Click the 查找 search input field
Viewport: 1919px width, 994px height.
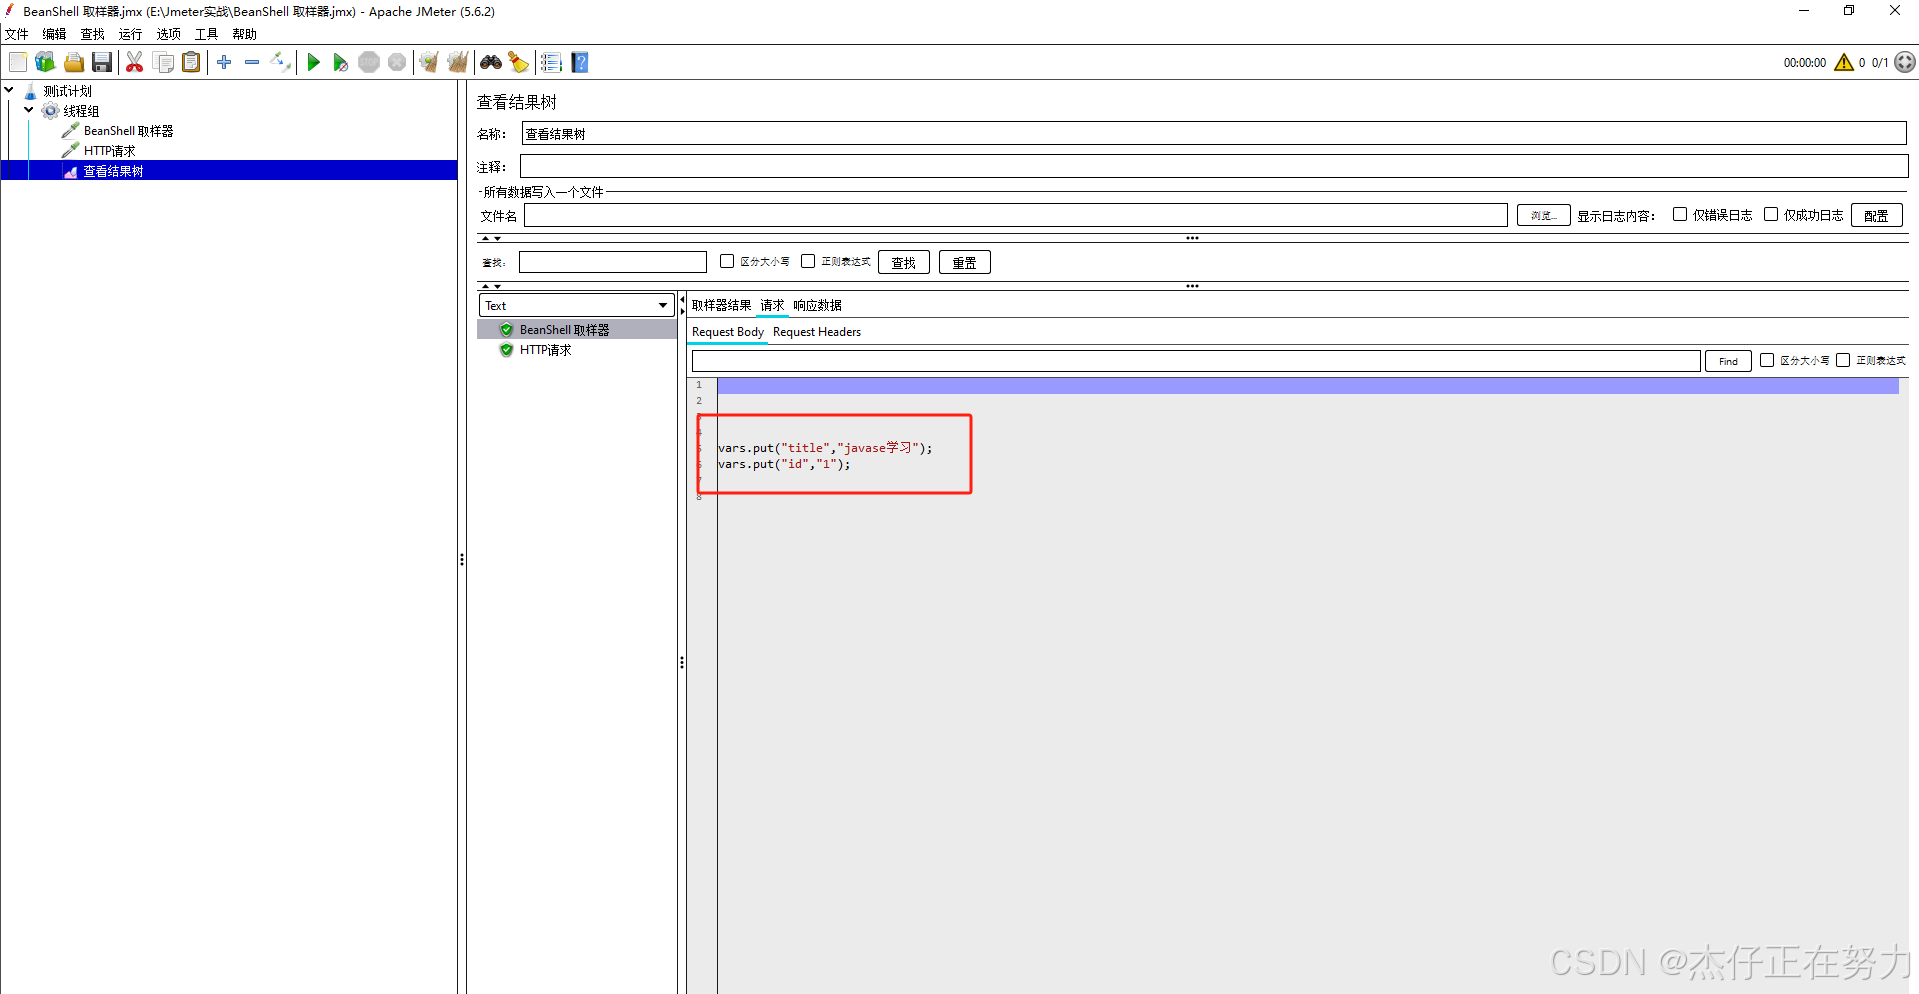coord(613,262)
